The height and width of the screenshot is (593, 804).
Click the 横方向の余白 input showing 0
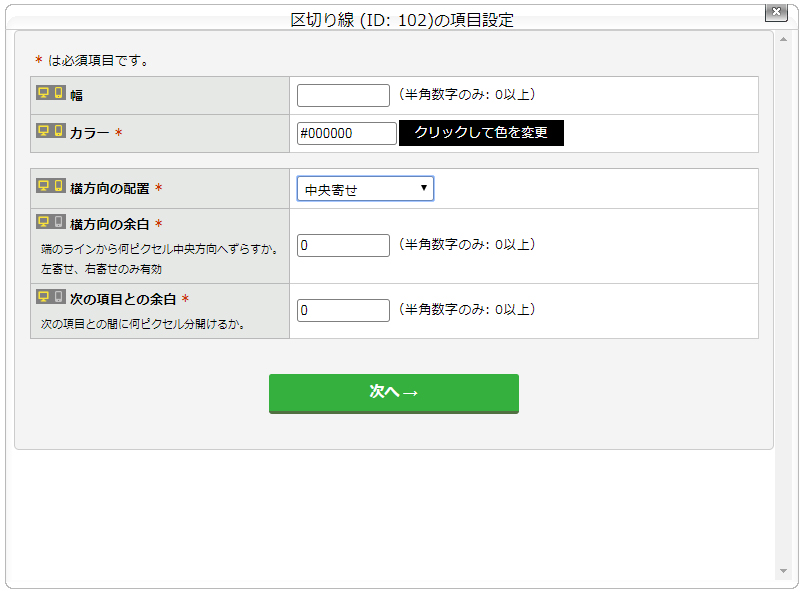tap(343, 245)
